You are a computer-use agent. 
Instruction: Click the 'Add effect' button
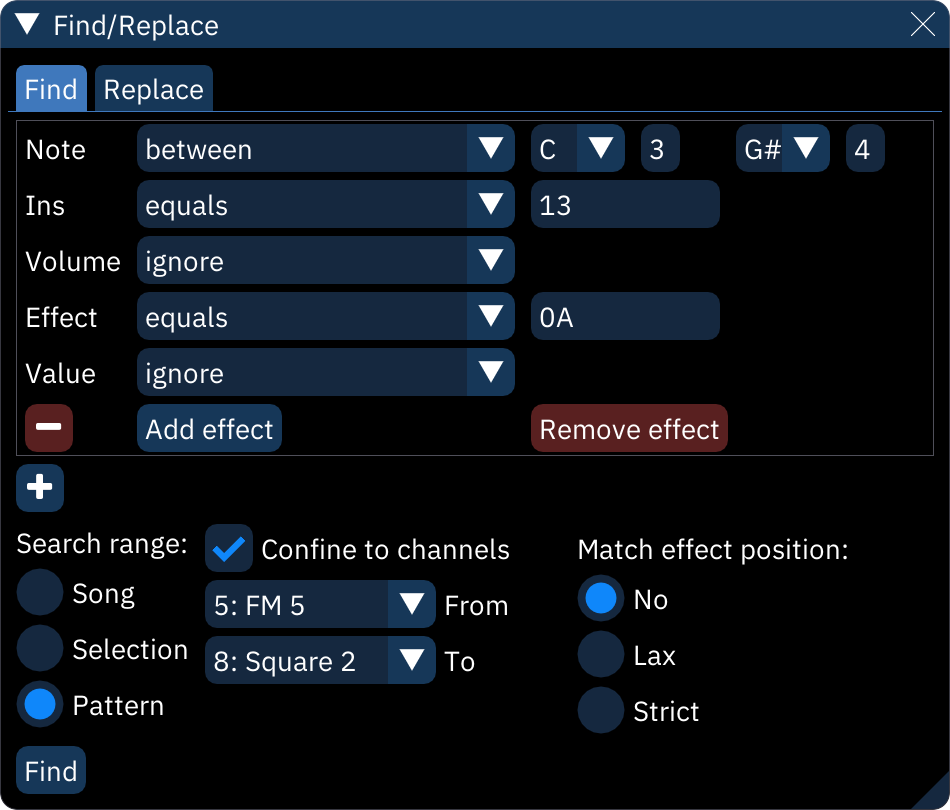click(x=209, y=428)
